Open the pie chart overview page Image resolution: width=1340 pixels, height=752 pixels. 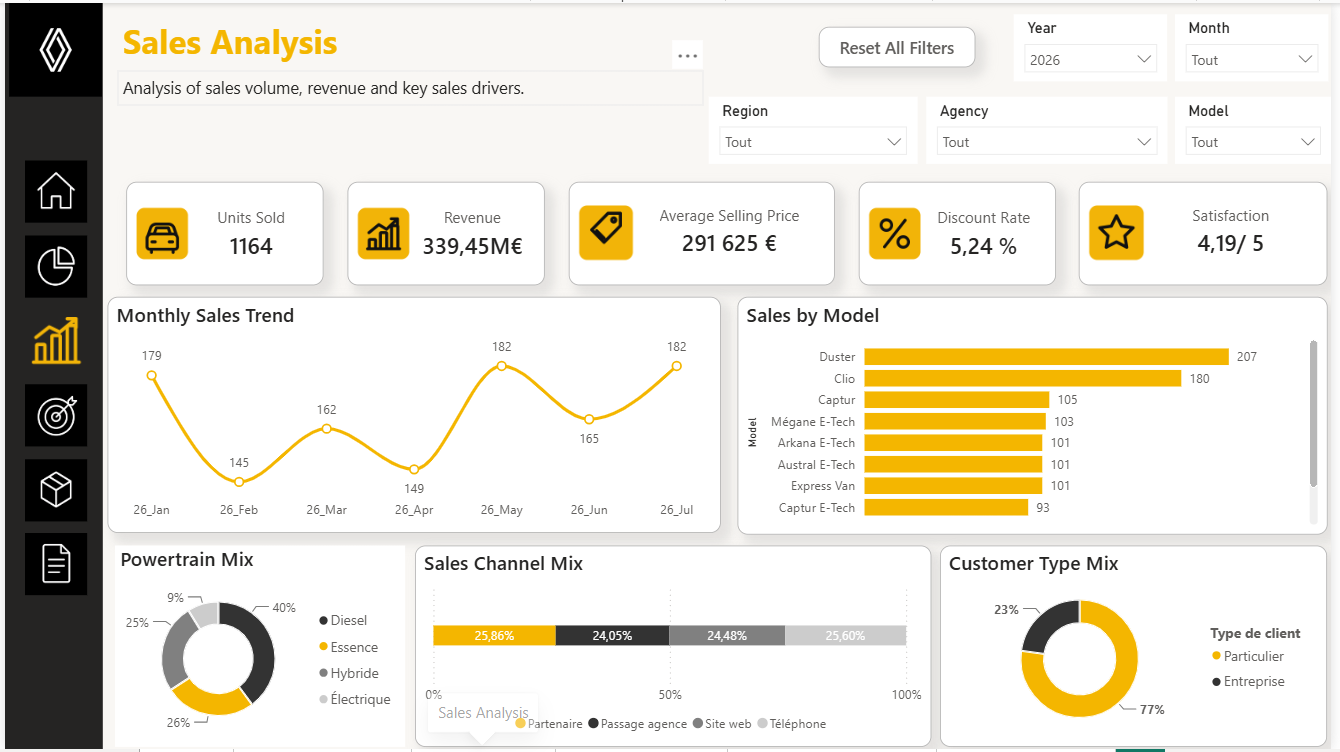click(x=56, y=266)
